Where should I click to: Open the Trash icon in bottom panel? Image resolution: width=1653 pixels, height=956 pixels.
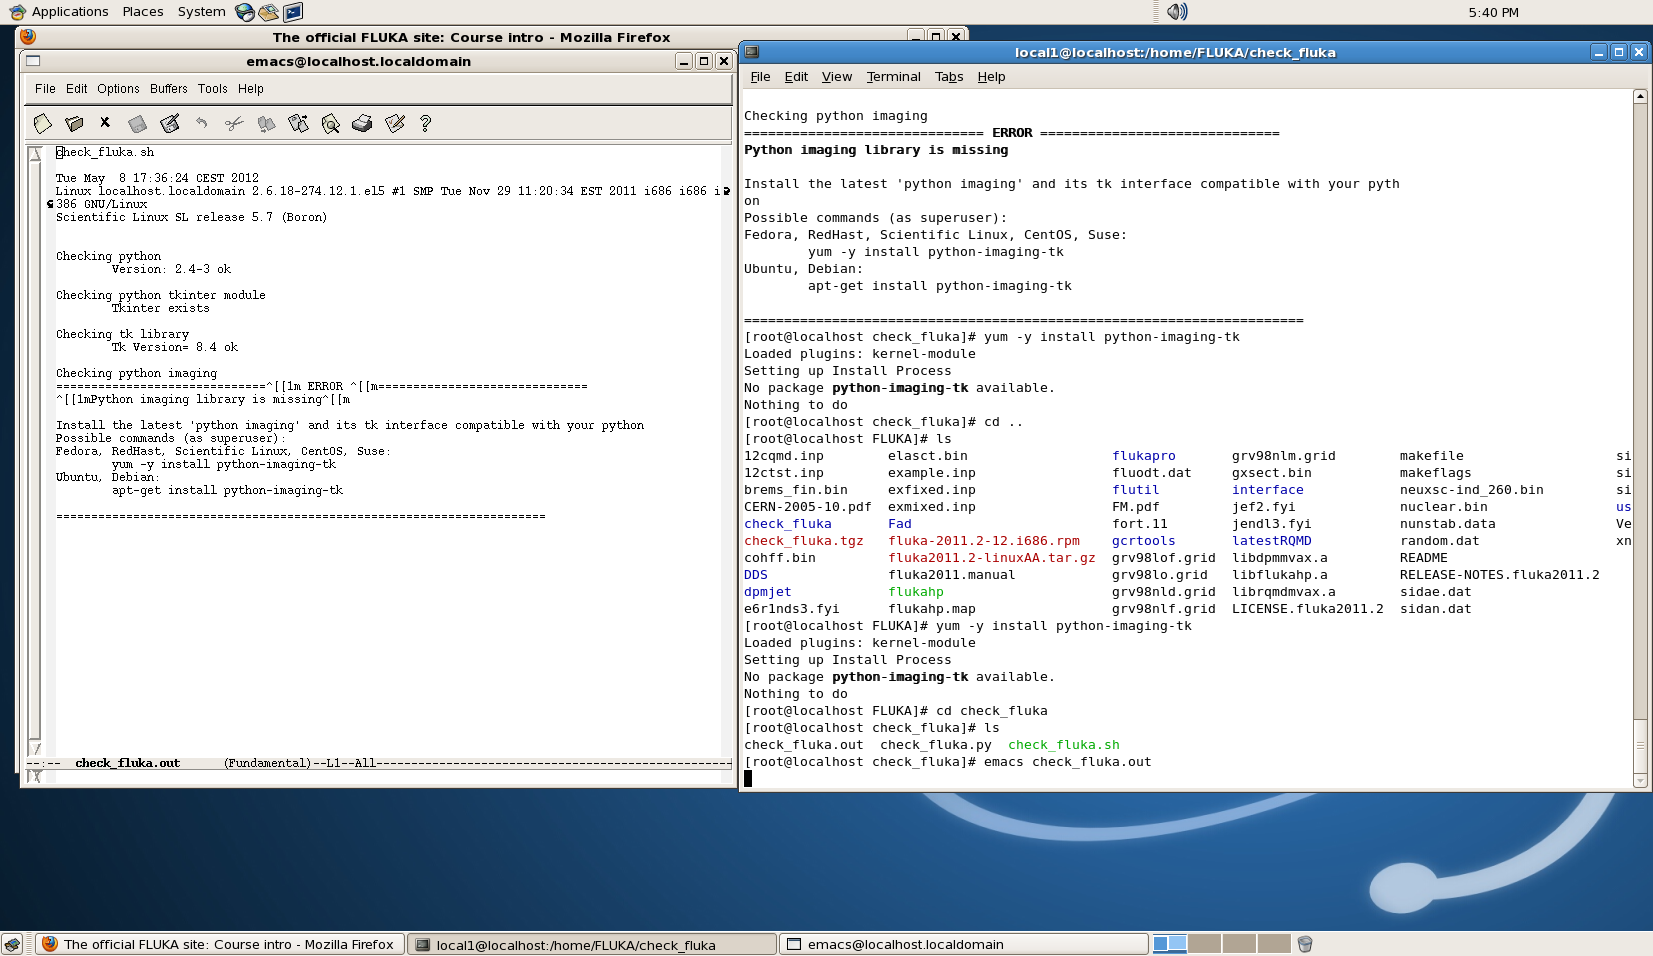1305,944
